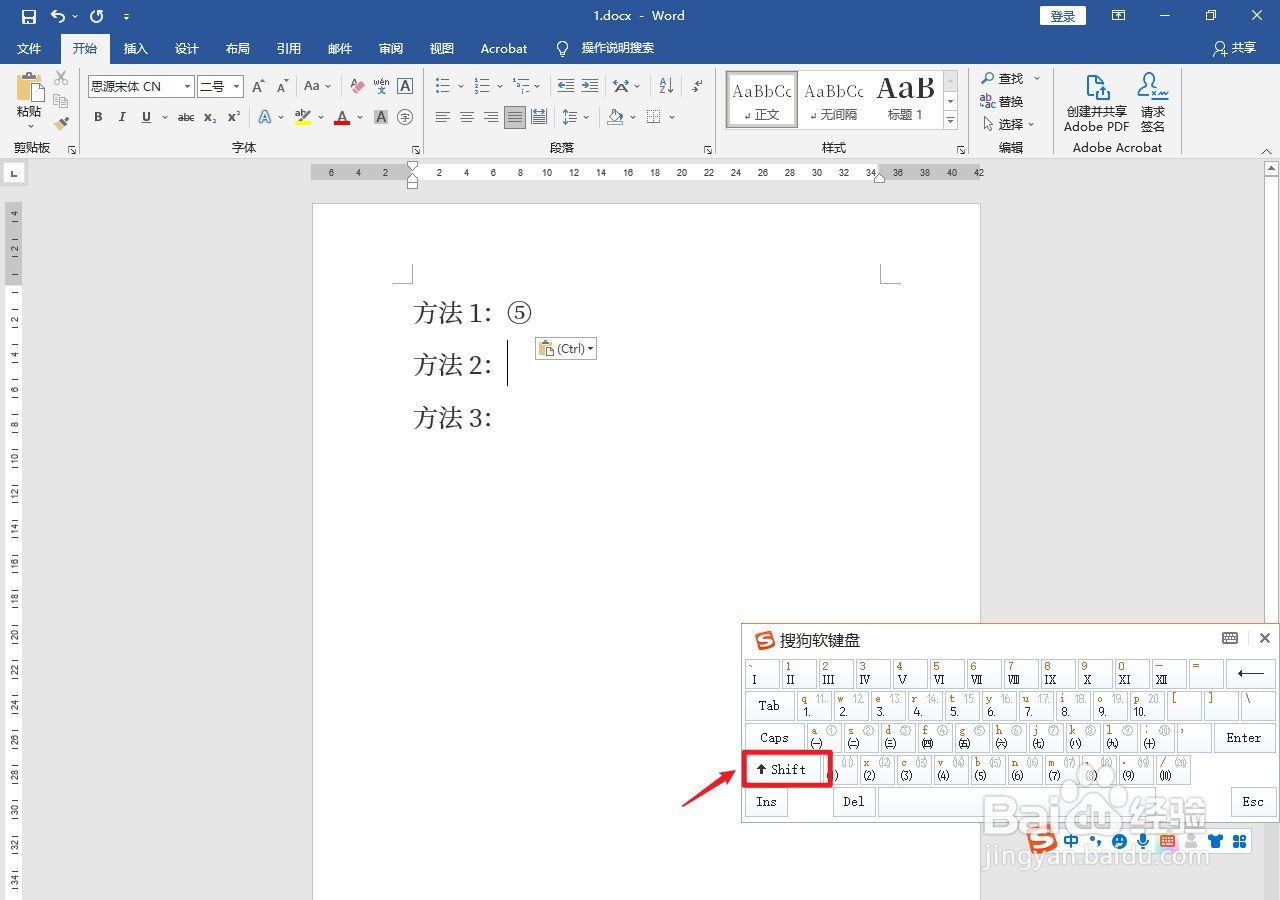1280x900 pixels.
Task: Cut selection with the scissors icon
Action: click(x=61, y=78)
